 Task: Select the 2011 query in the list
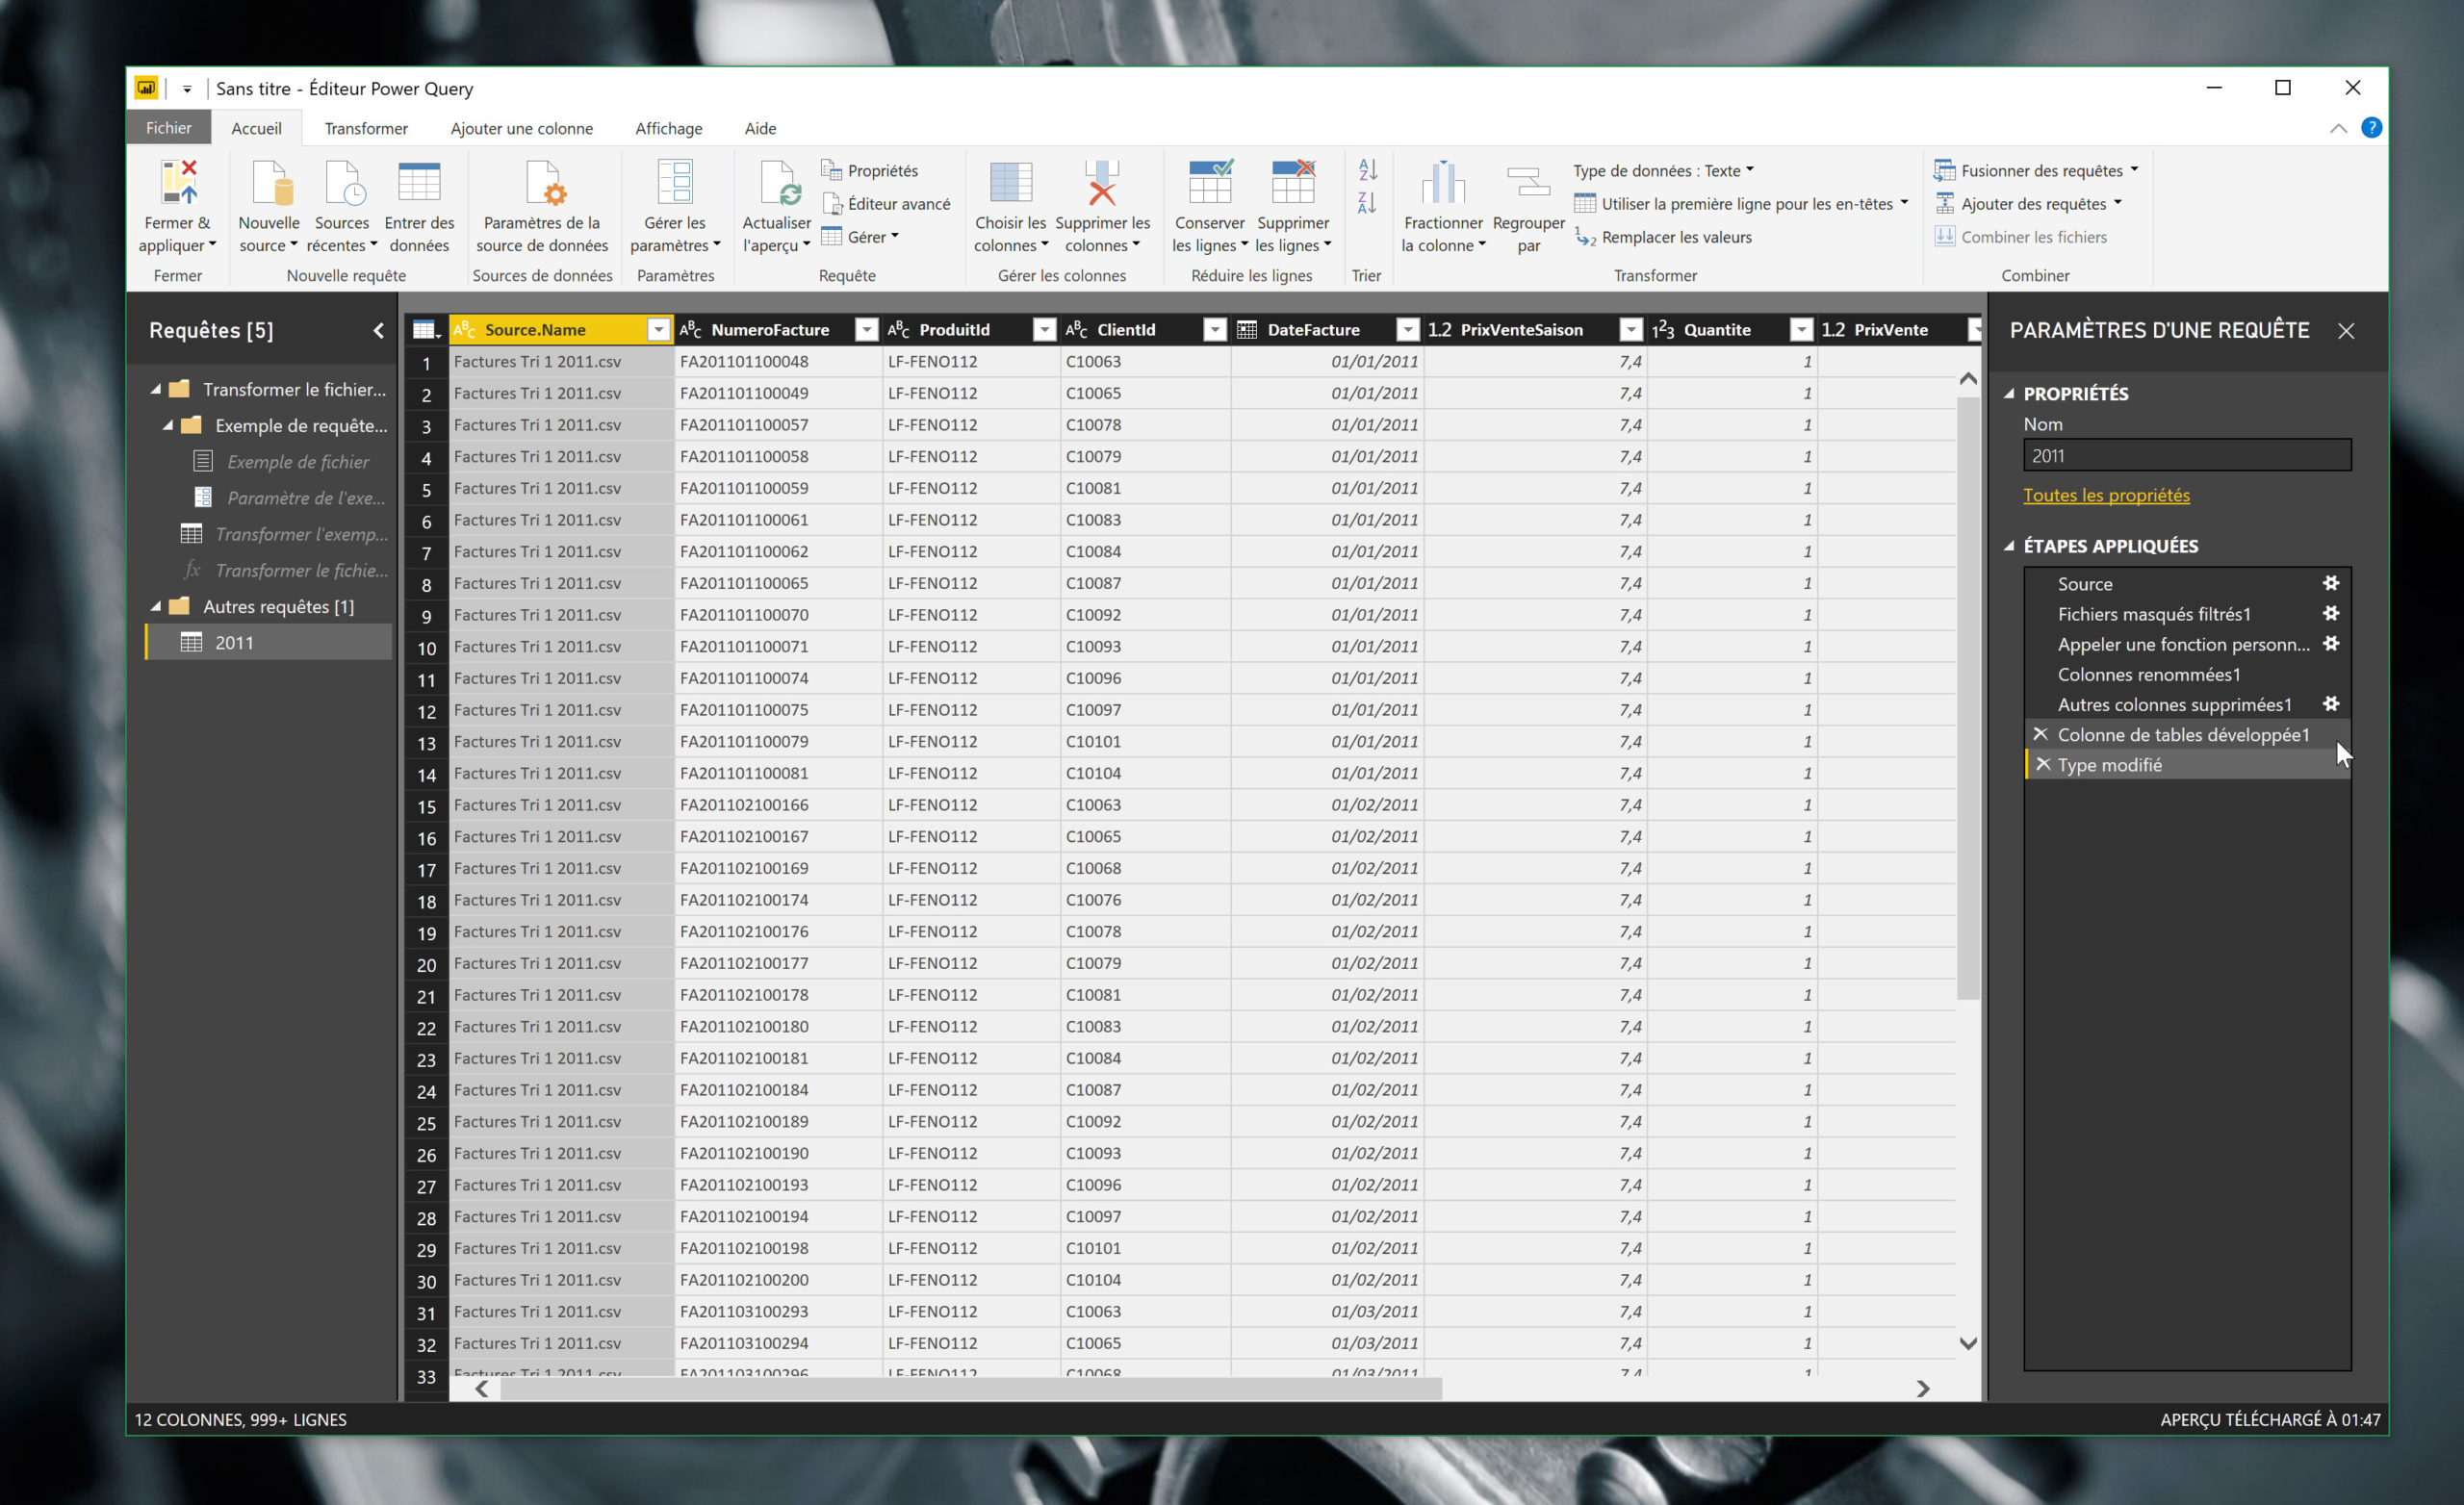269,642
